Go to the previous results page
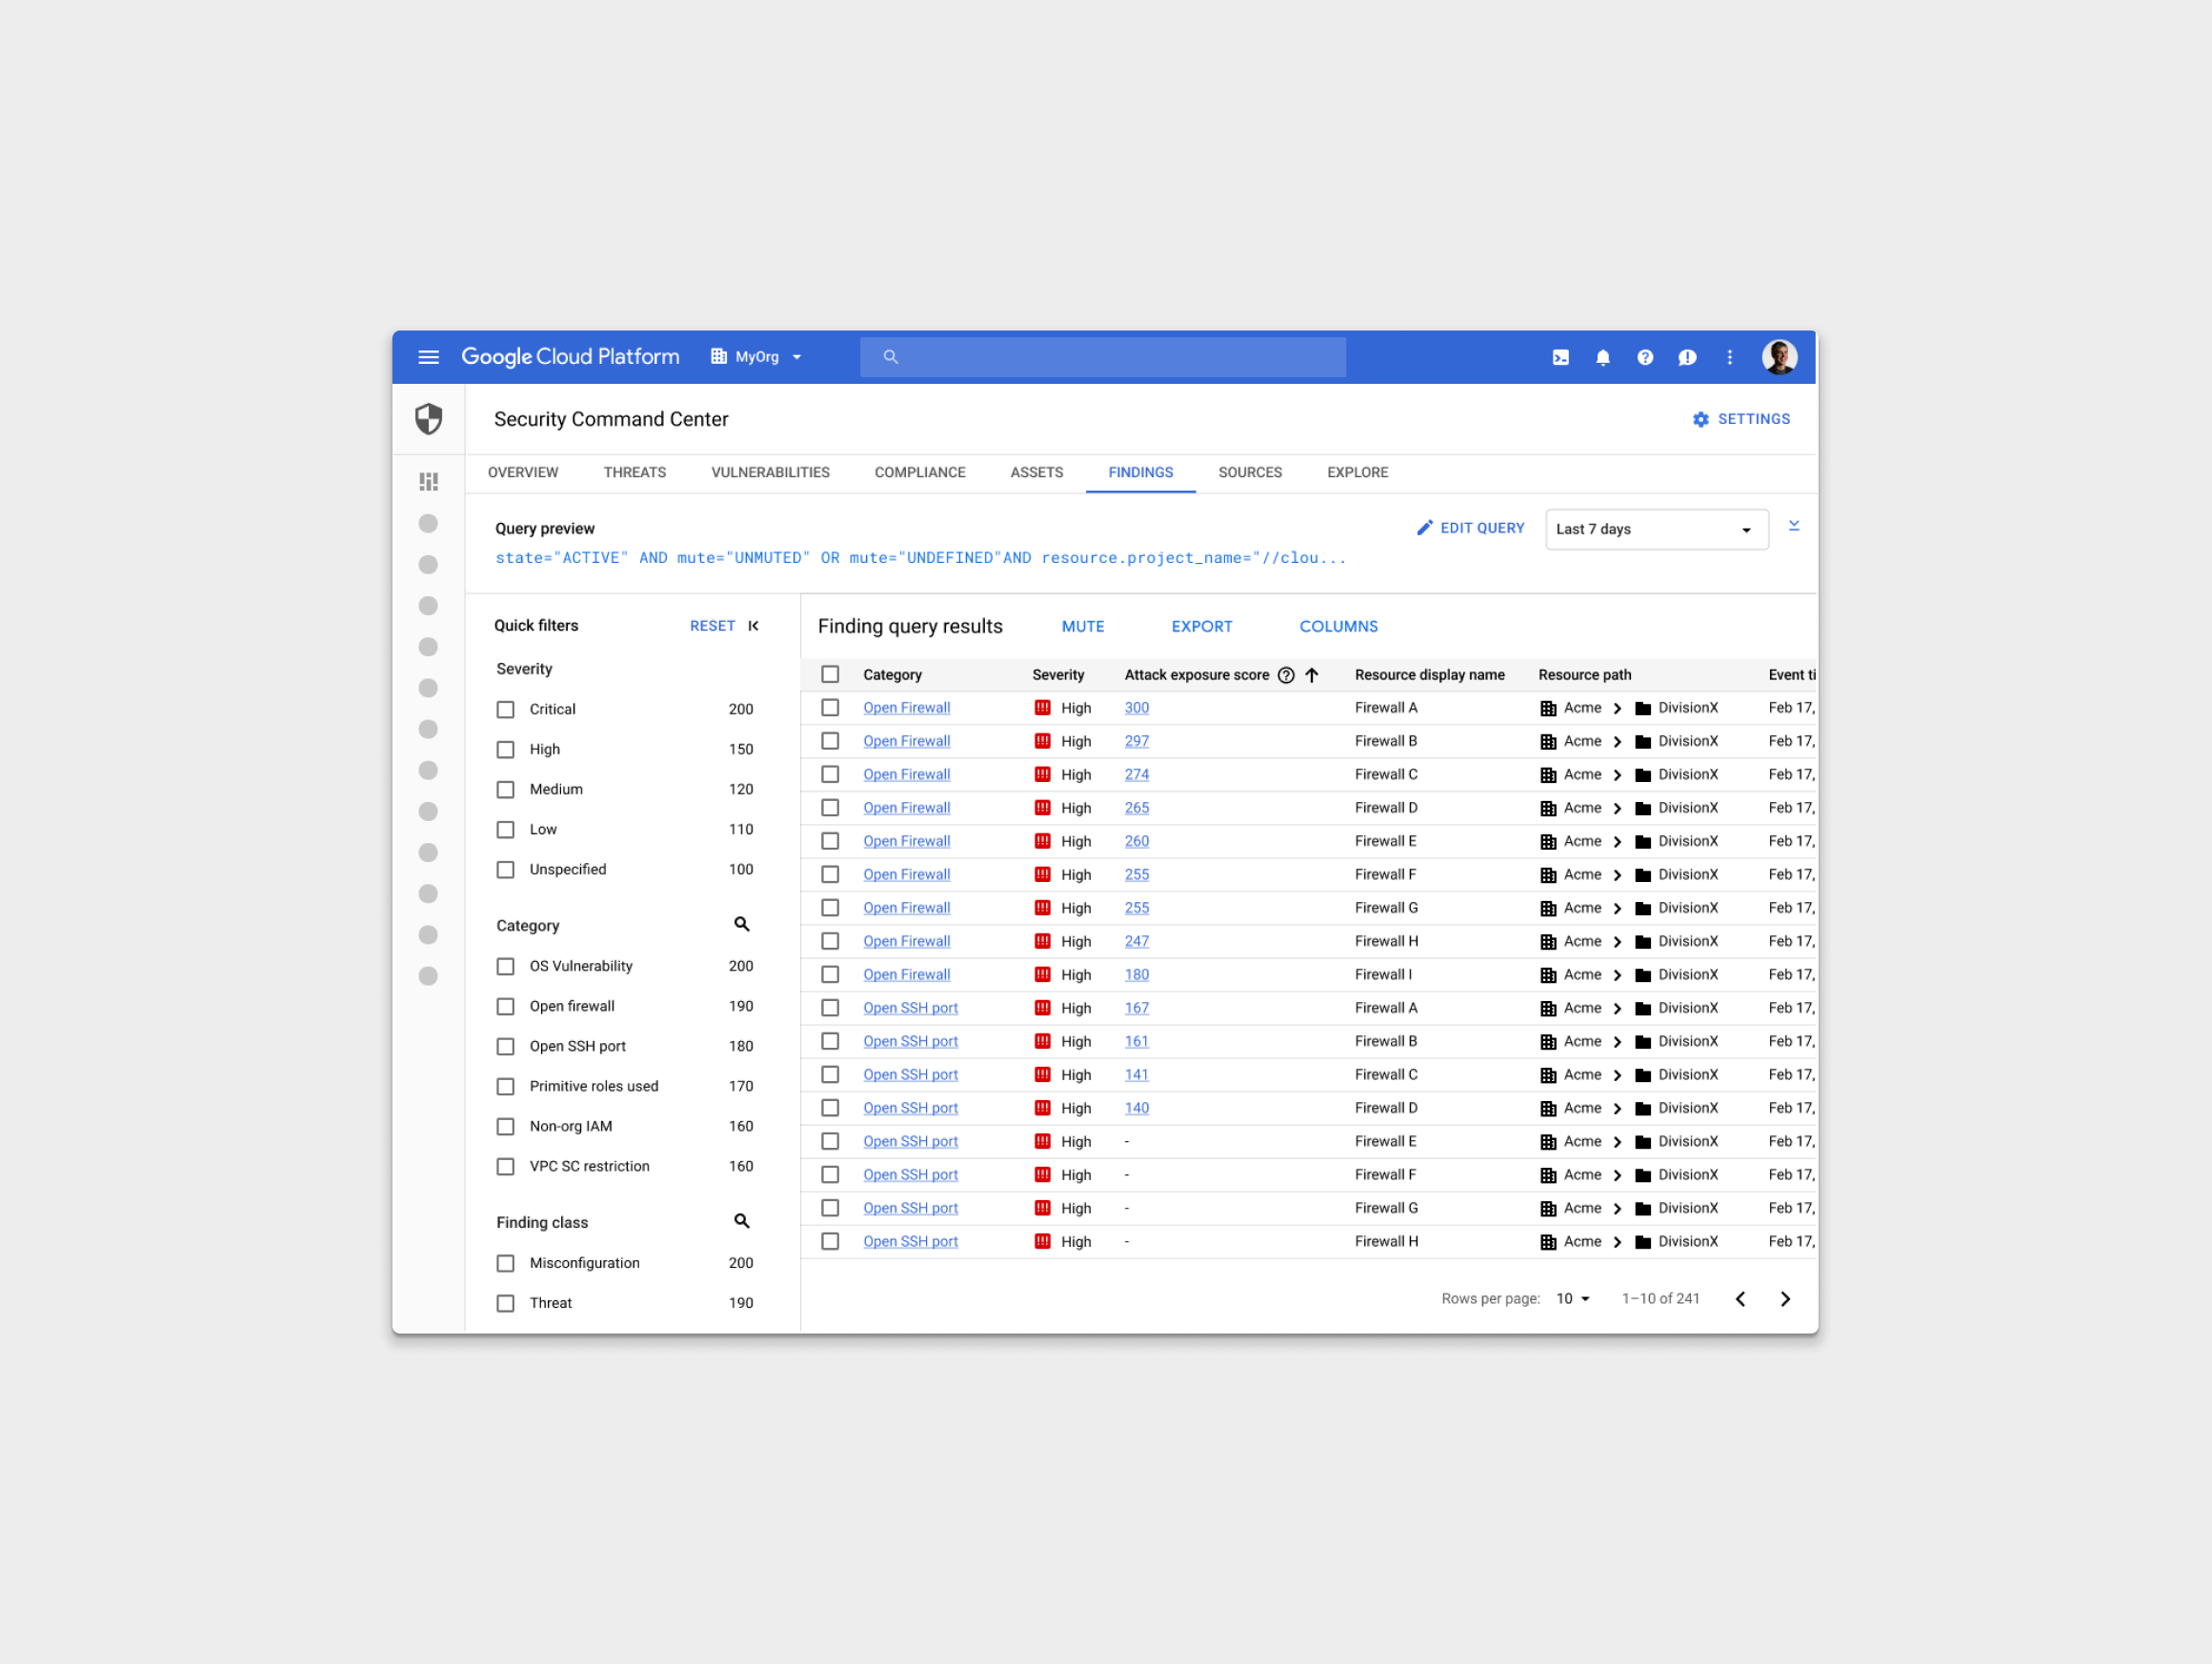Viewport: 2212px width, 1664px height. (x=1740, y=1299)
